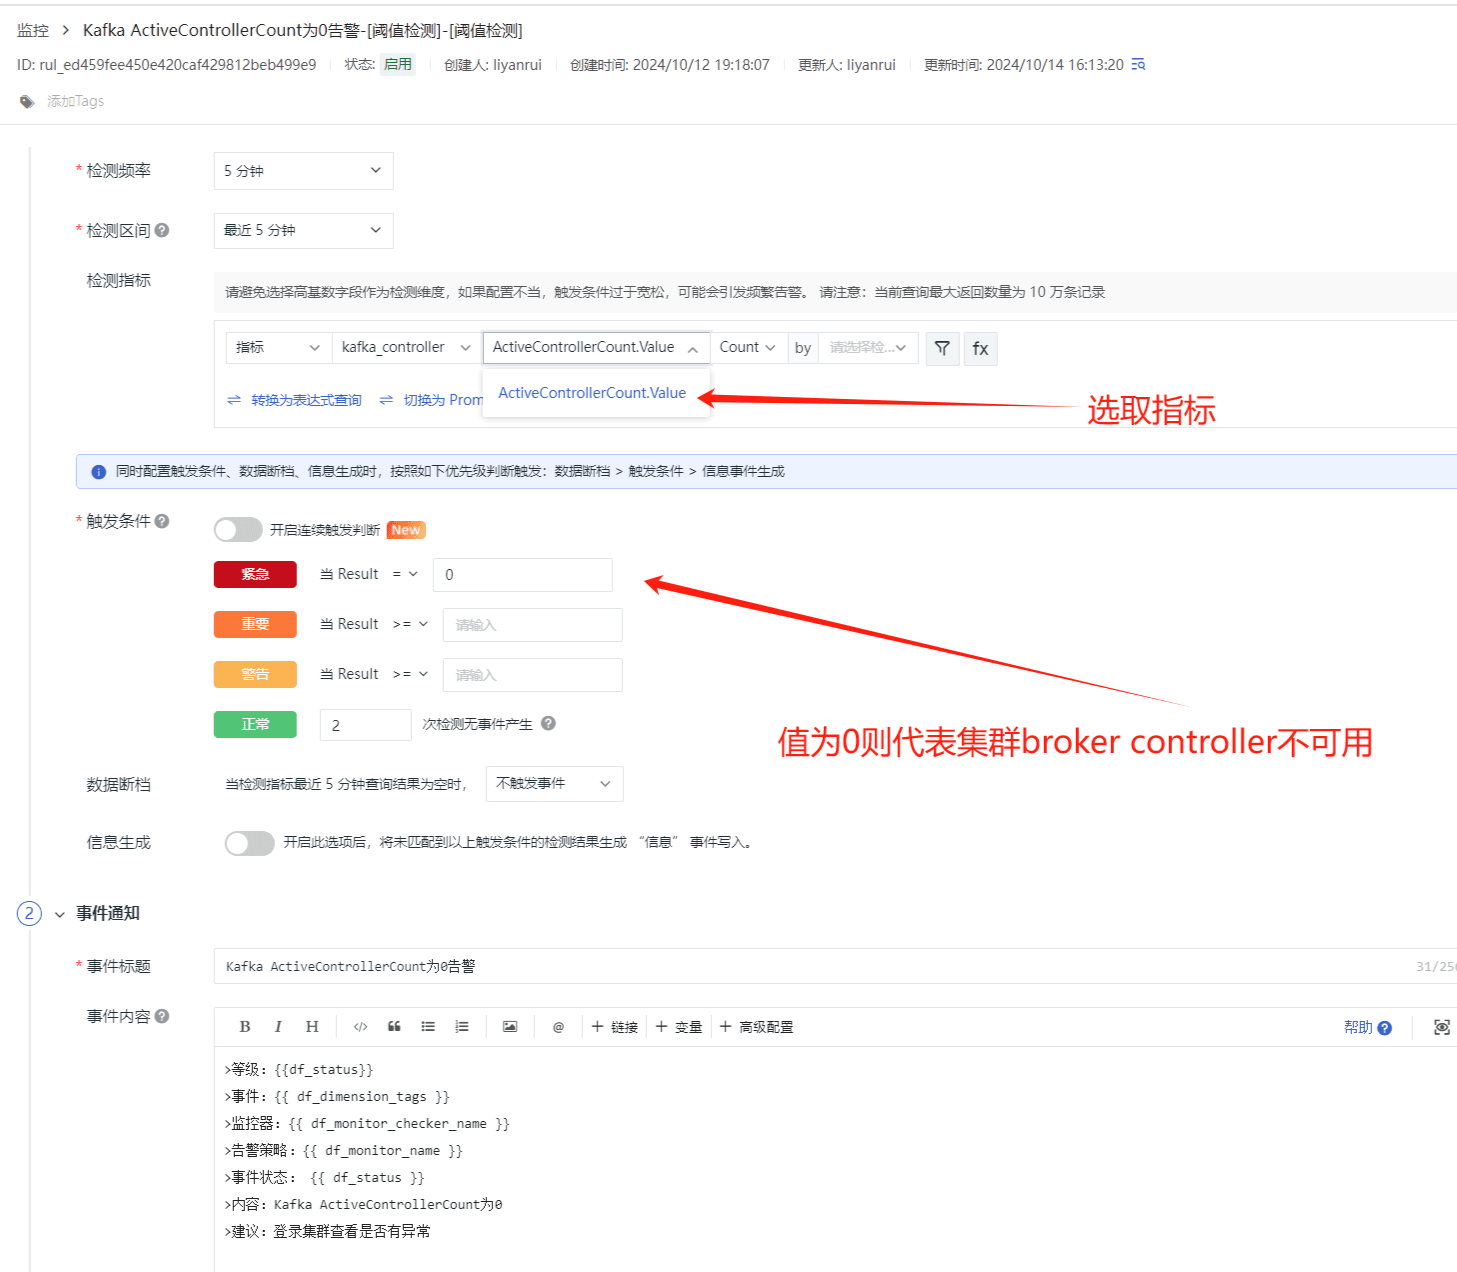Click the step 2 circle for 事件通知
The height and width of the screenshot is (1272, 1457).
click(29, 913)
